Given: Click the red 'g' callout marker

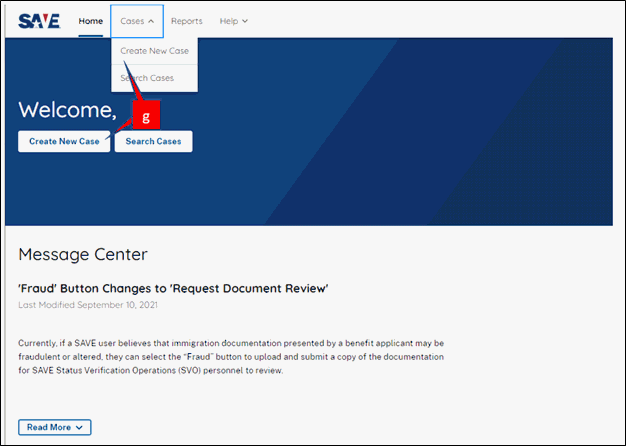Looking at the screenshot, I should [x=147, y=115].
